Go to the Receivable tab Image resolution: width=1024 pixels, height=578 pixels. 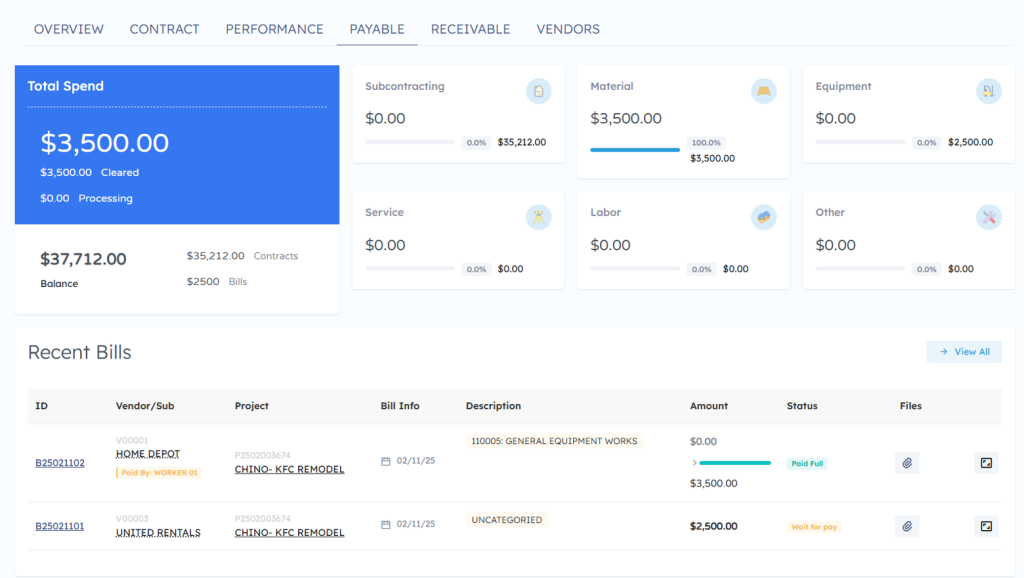pos(470,29)
